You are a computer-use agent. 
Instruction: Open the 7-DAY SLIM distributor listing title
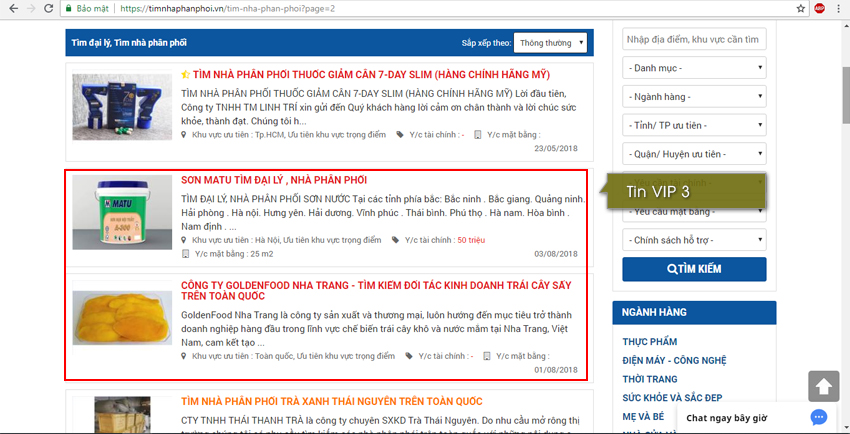[x=371, y=74]
